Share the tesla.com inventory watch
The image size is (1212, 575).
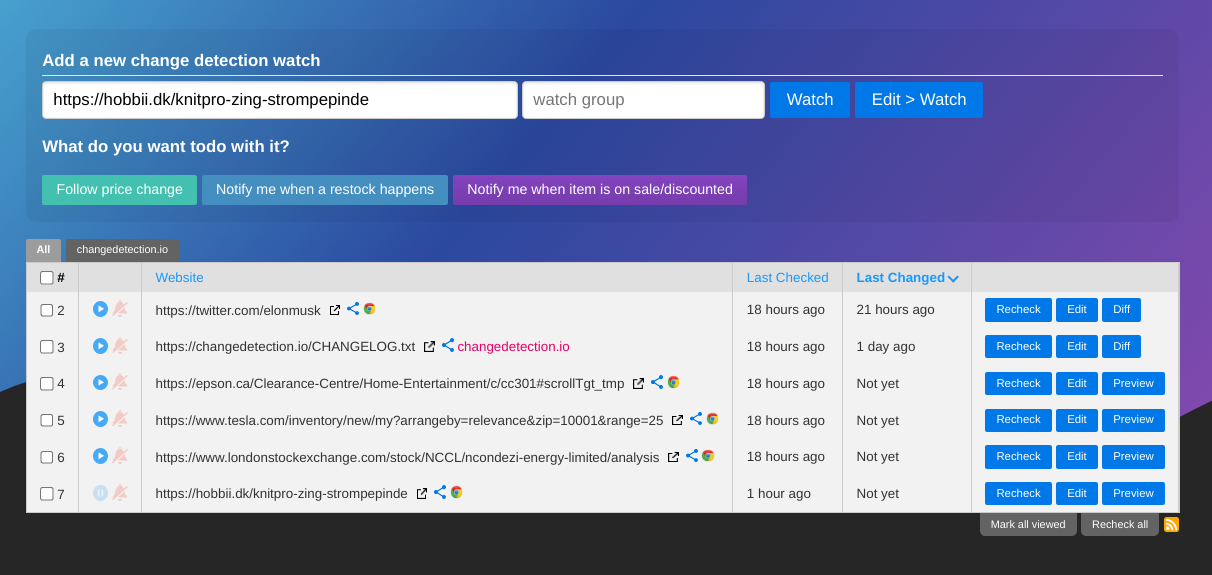coord(696,419)
